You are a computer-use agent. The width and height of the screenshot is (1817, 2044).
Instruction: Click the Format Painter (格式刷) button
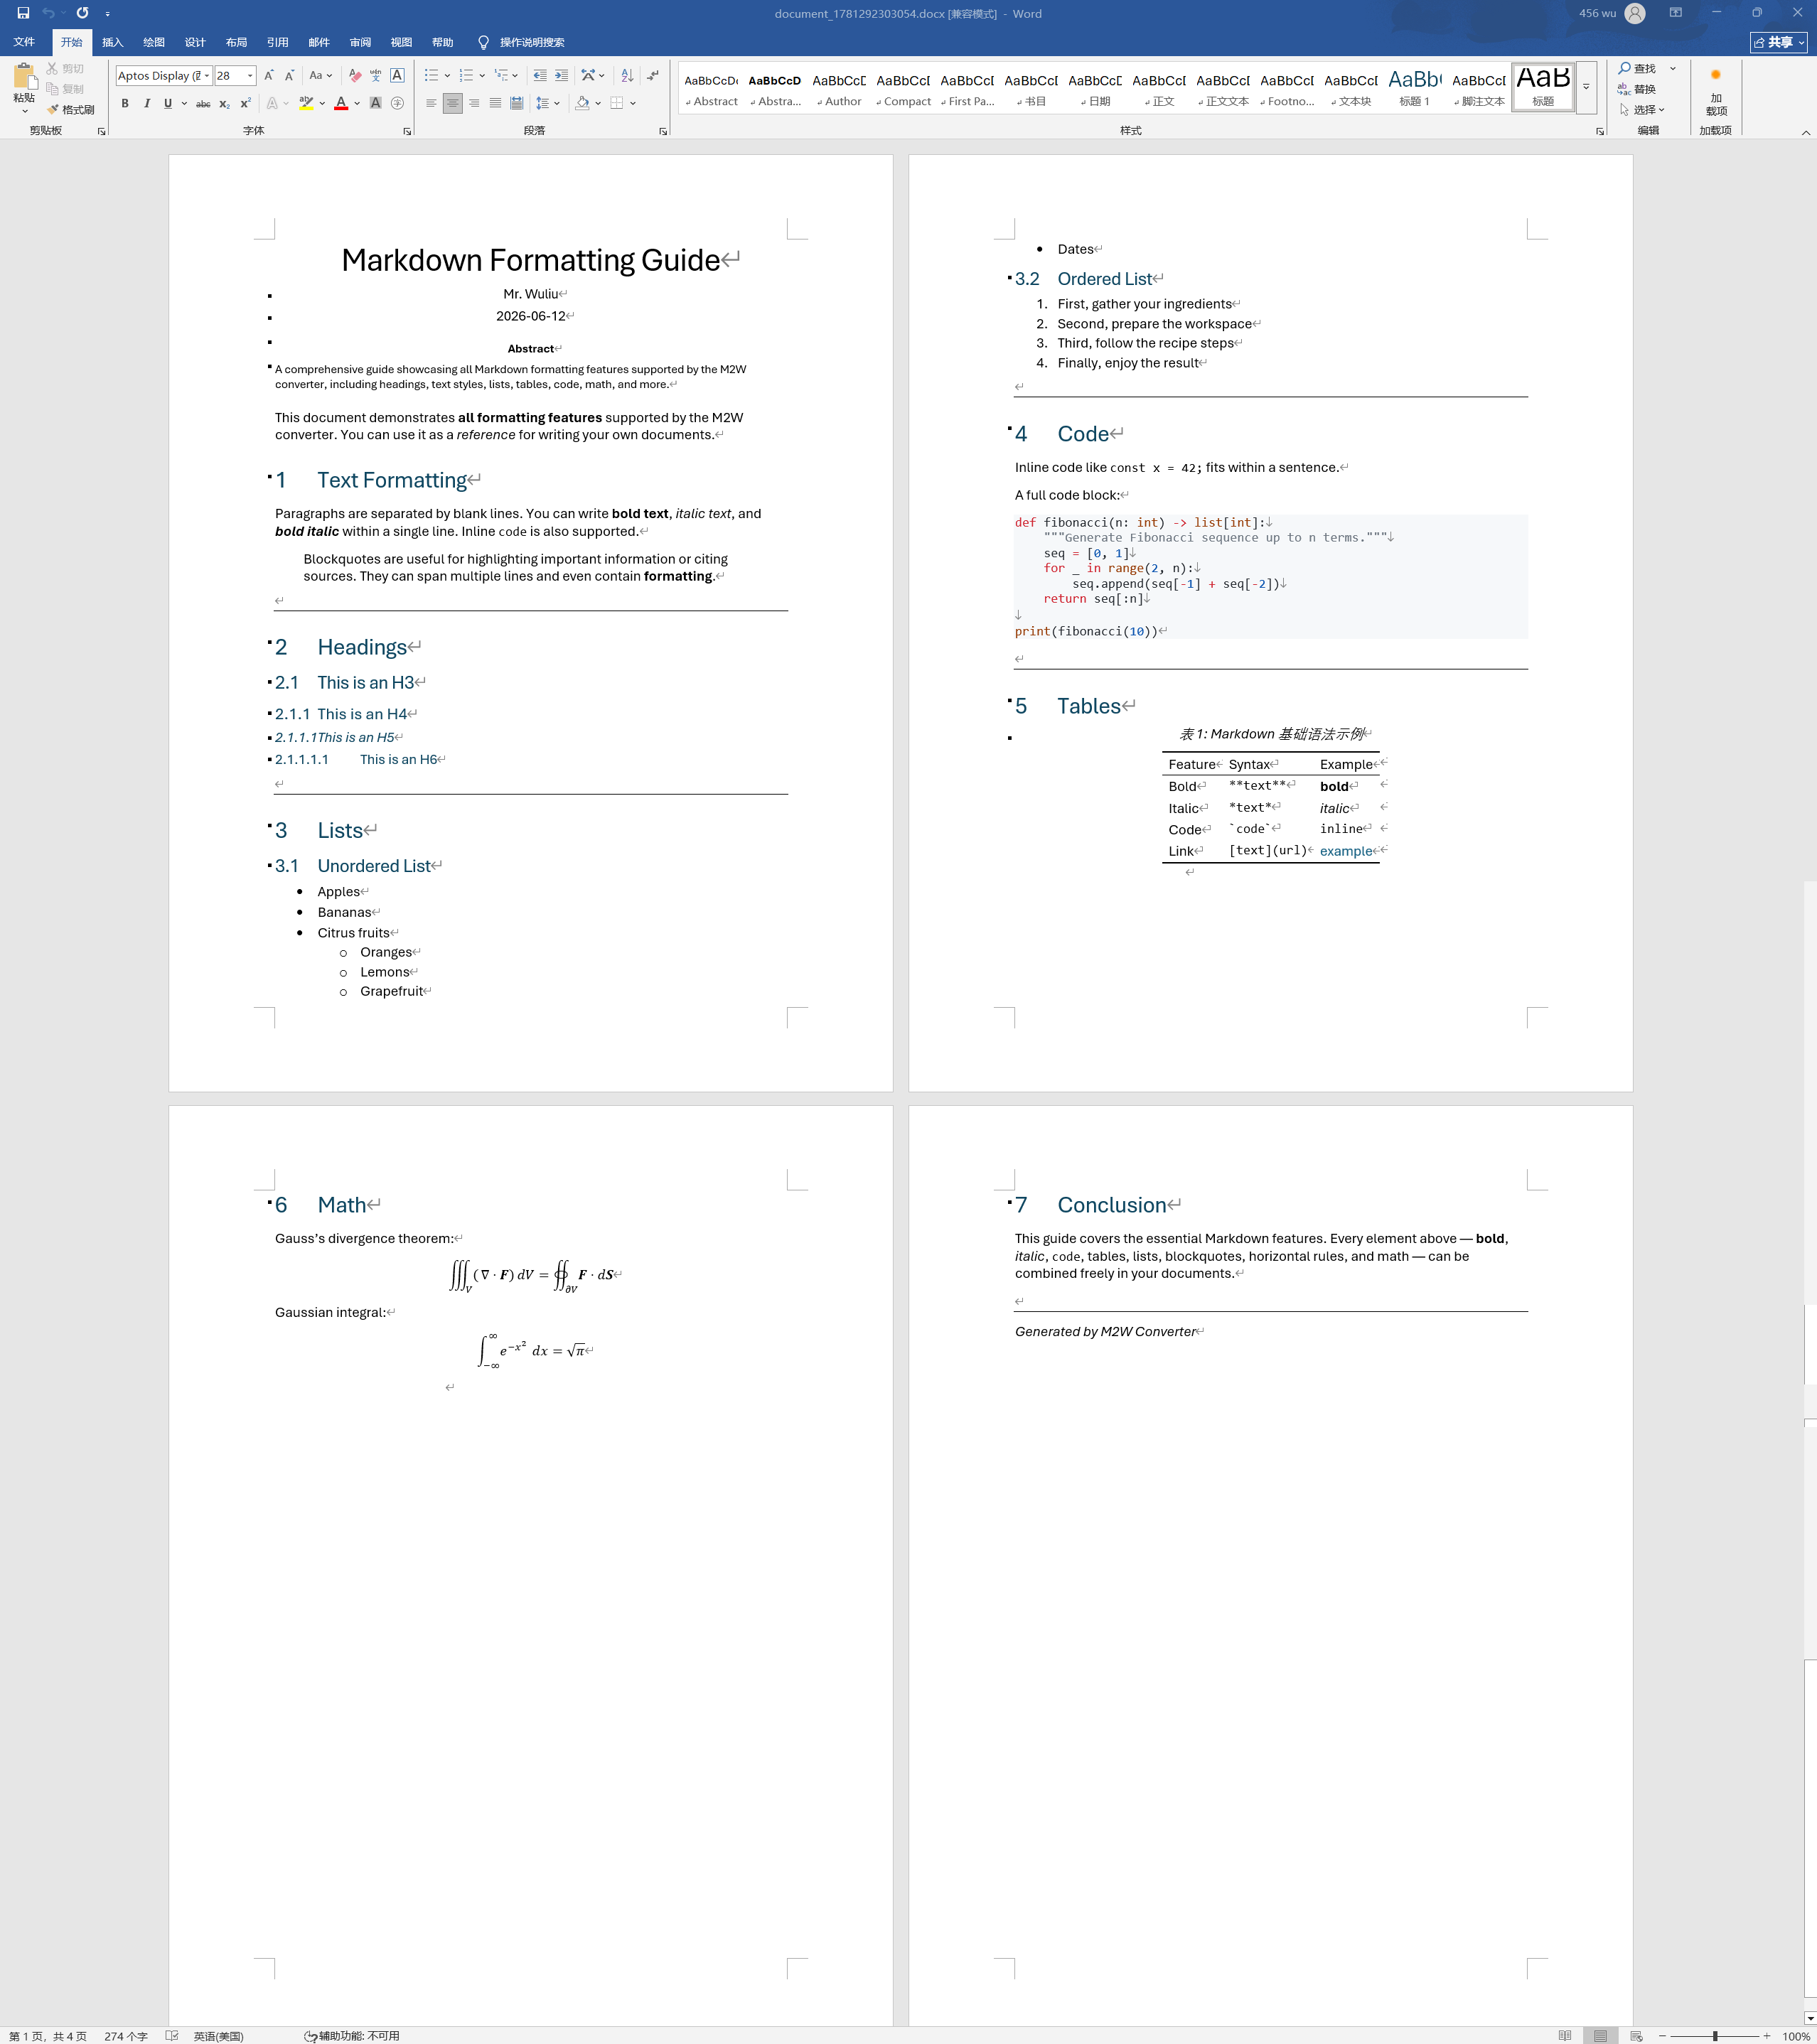click(71, 110)
